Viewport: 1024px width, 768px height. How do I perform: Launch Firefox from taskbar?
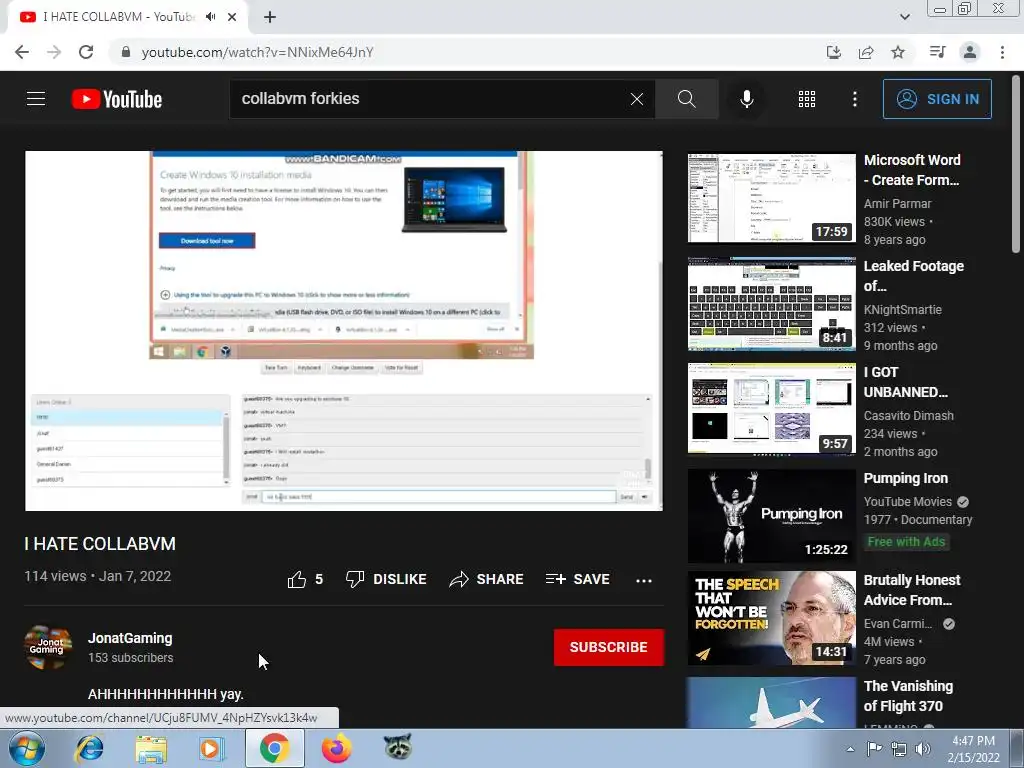pos(336,748)
